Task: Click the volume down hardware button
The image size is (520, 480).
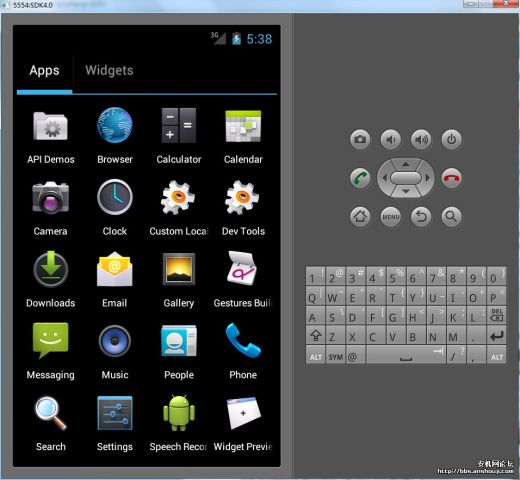Action: (391, 139)
